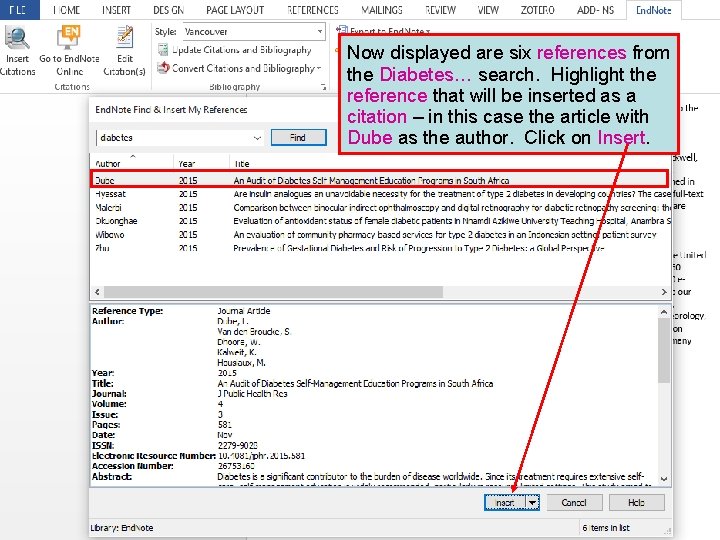720x540 pixels.
Task: Select the Dube 2015 reference row
Action: point(379,180)
